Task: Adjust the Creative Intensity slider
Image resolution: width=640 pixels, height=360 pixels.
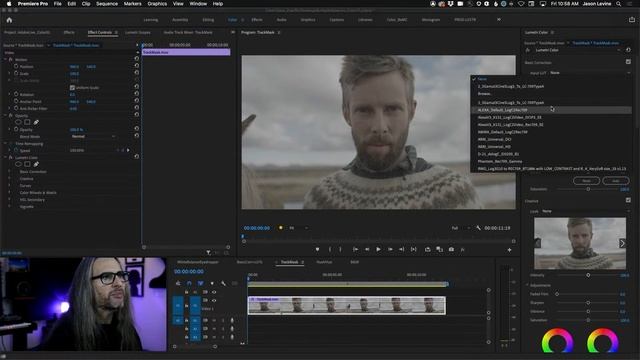Action: [x=588, y=275]
